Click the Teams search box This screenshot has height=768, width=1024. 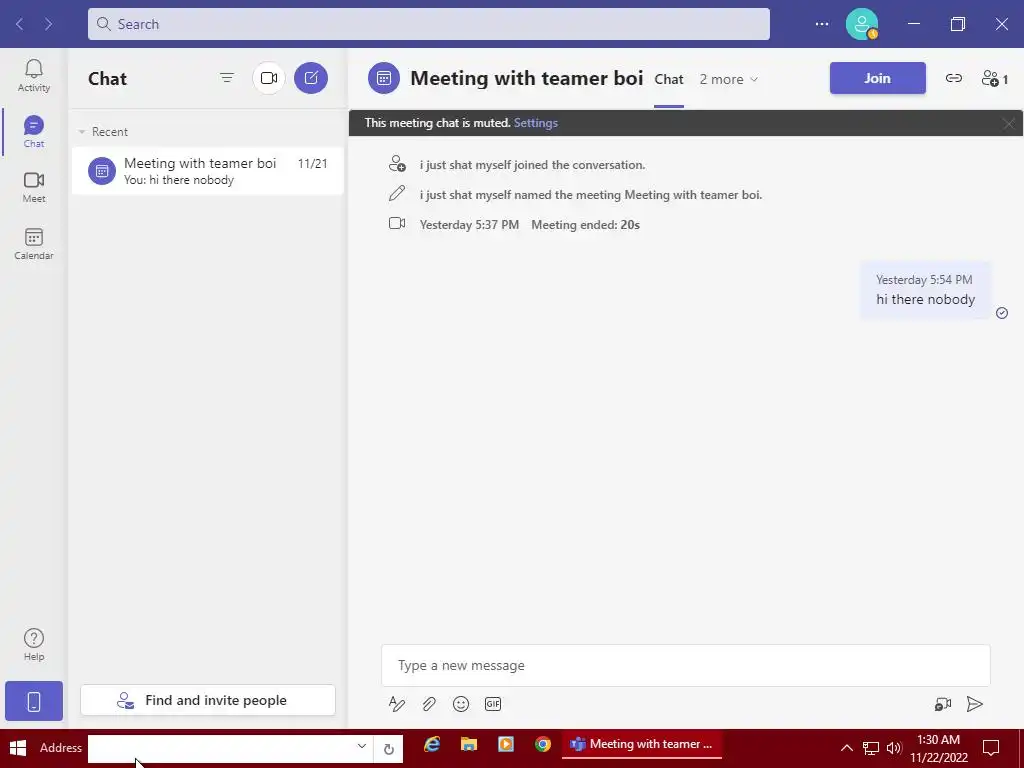pos(428,24)
